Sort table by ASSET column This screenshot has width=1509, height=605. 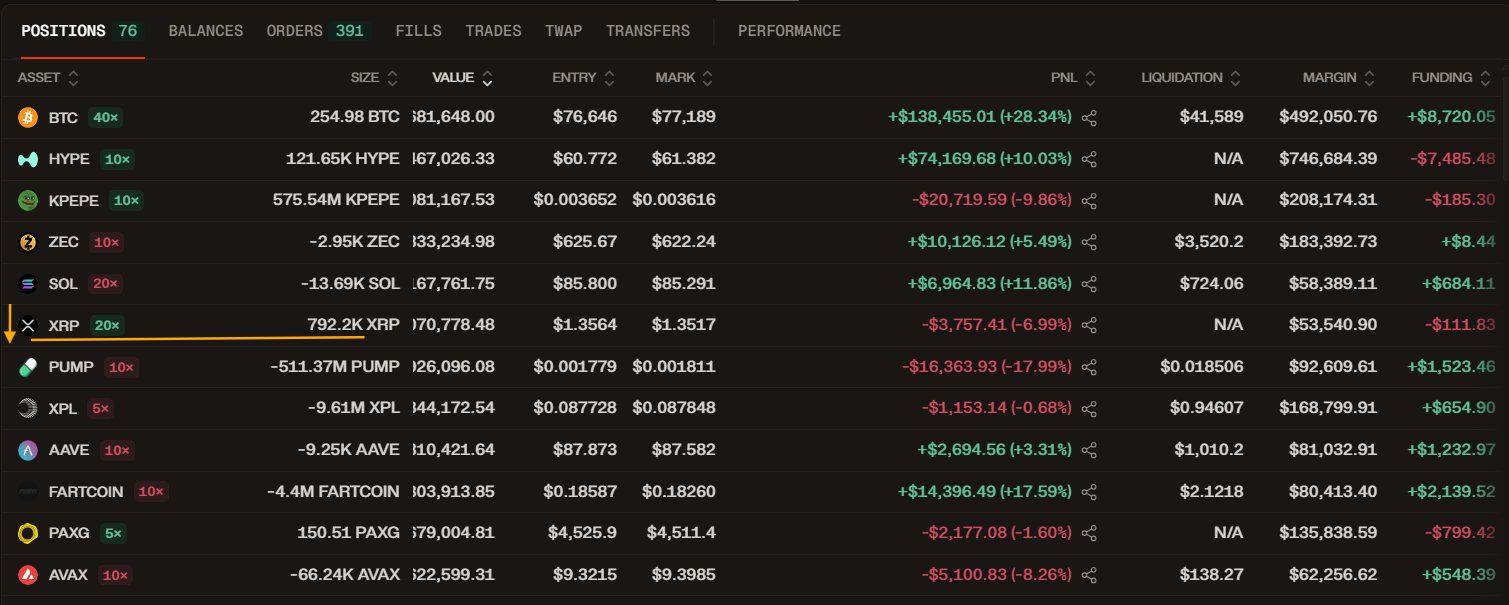[48, 78]
